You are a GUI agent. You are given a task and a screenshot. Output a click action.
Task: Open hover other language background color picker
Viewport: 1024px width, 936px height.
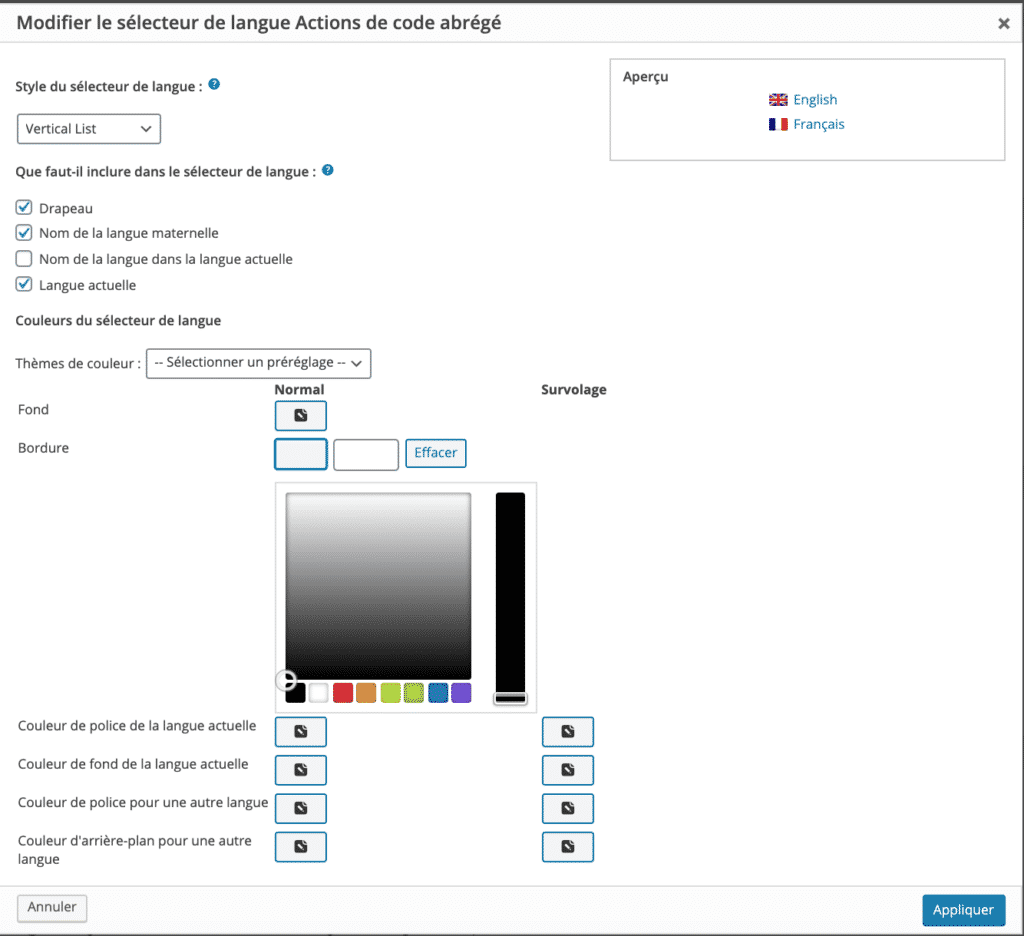click(567, 847)
